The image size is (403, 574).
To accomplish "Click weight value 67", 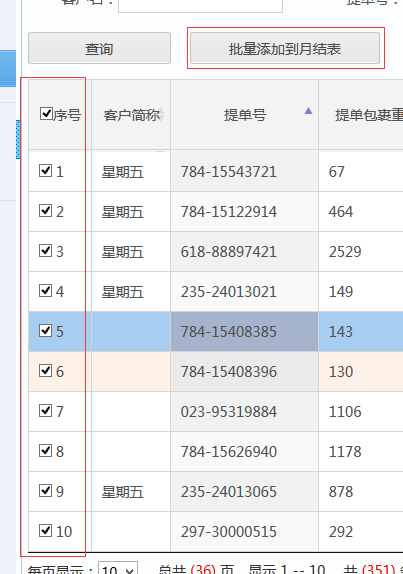I will point(336,172).
